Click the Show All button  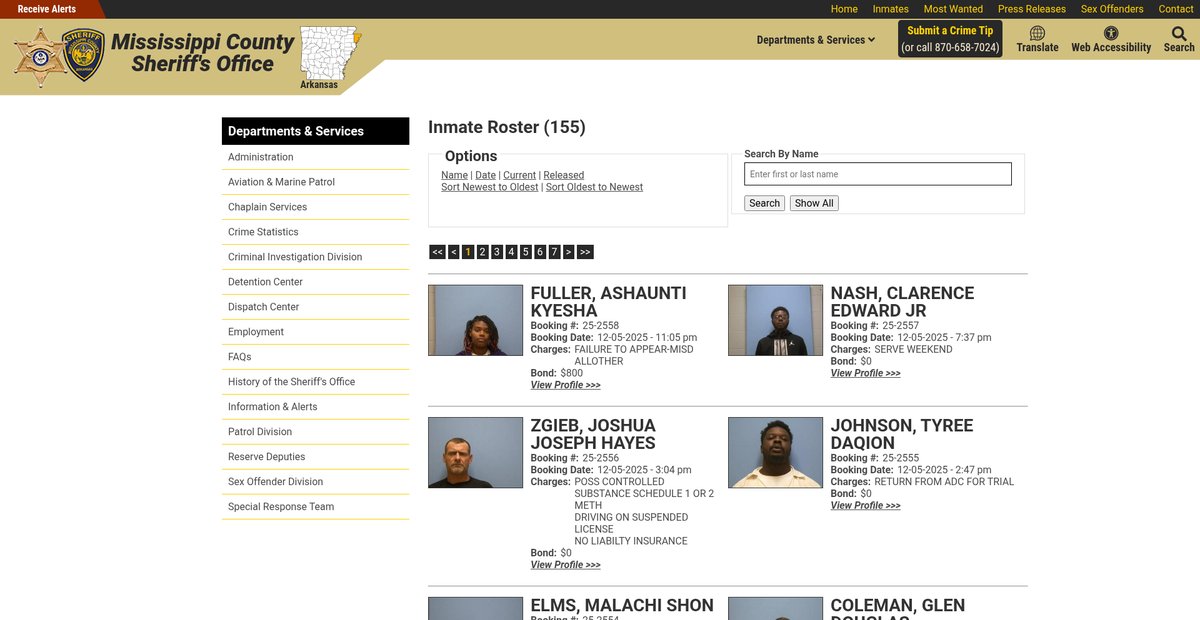pos(814,203)
